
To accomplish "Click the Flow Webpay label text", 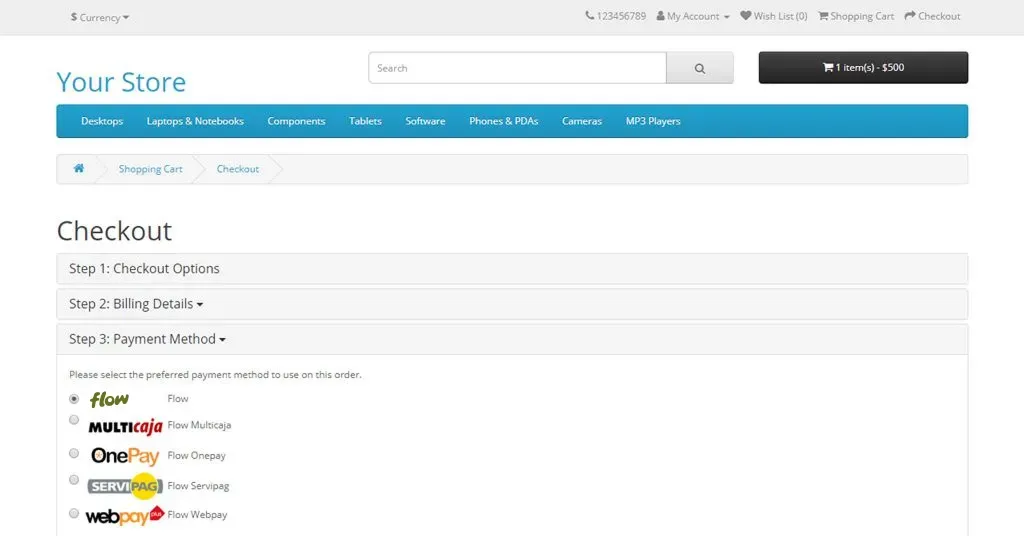I will [x=197, y=514].
